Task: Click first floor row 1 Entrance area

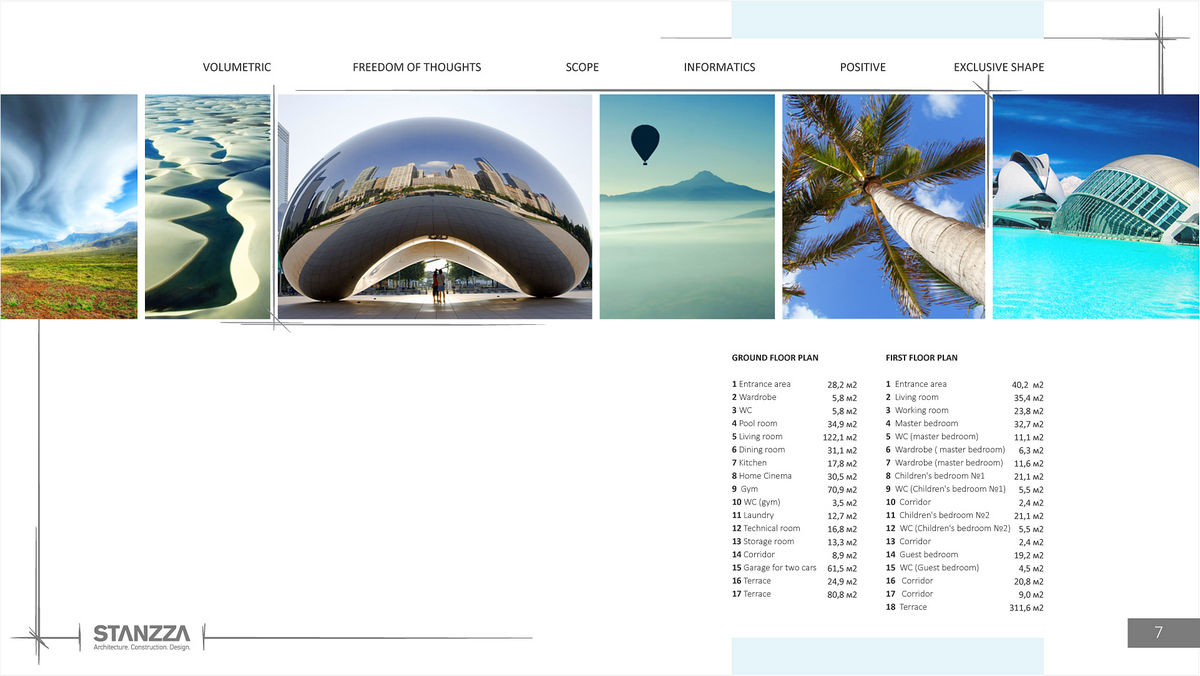Action: coord(964,384)
